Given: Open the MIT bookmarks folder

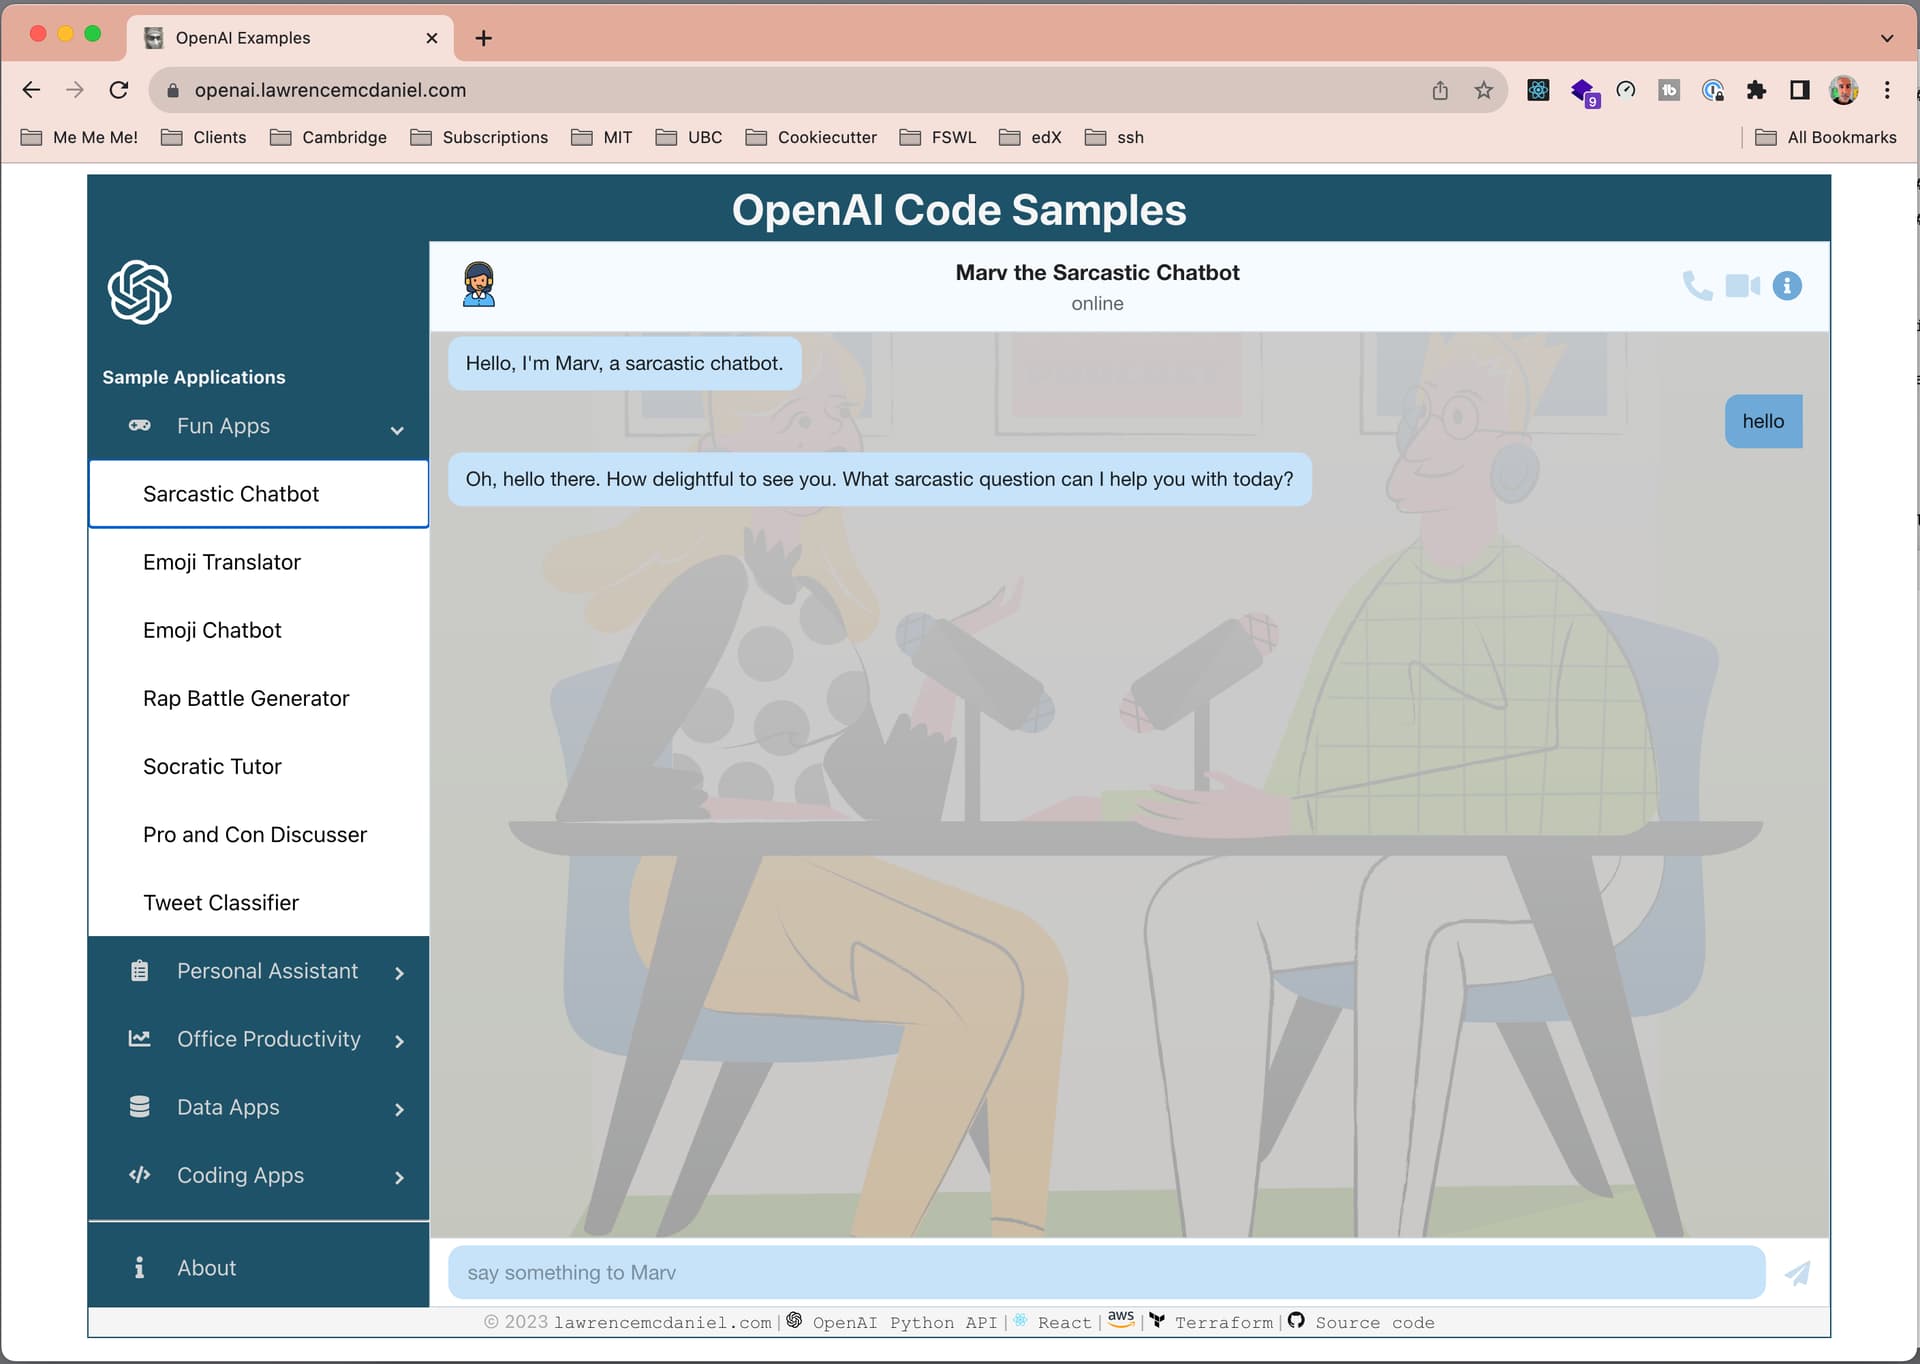Looking at the screenshot, I should pyautogui.click(x=602, y=137).
